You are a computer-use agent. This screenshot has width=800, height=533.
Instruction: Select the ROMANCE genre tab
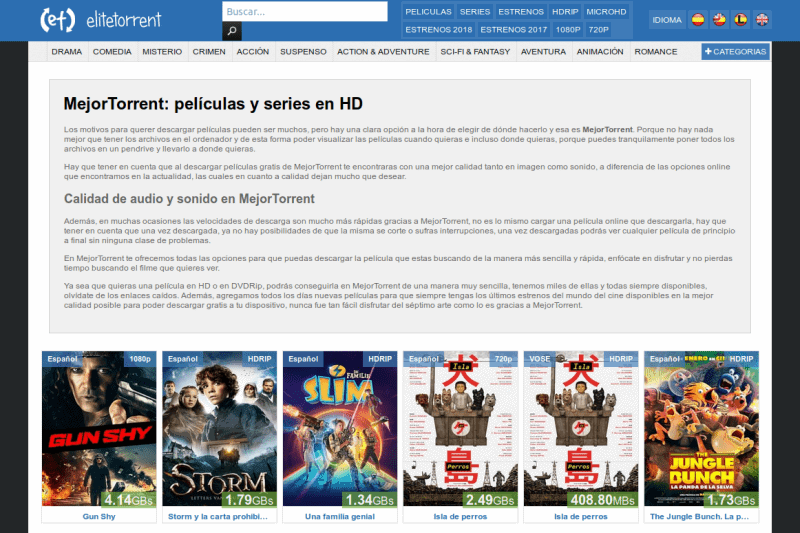(656, 52)
